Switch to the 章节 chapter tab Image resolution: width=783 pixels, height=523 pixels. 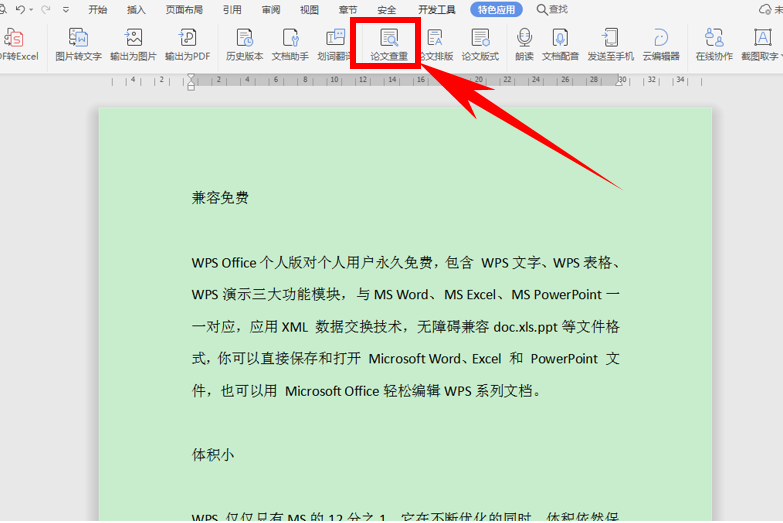click(348, 9)
